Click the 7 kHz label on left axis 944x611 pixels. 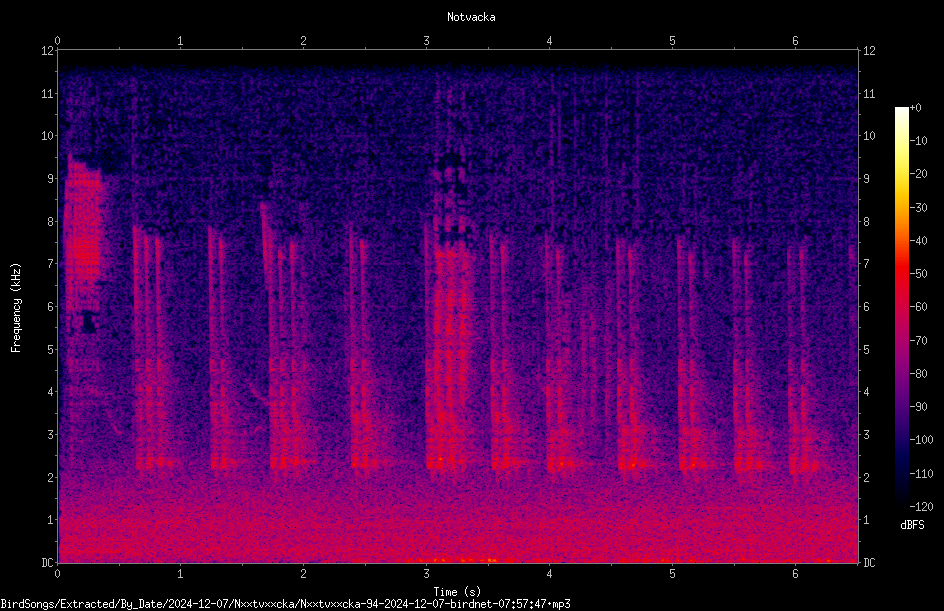coord(51,264)
